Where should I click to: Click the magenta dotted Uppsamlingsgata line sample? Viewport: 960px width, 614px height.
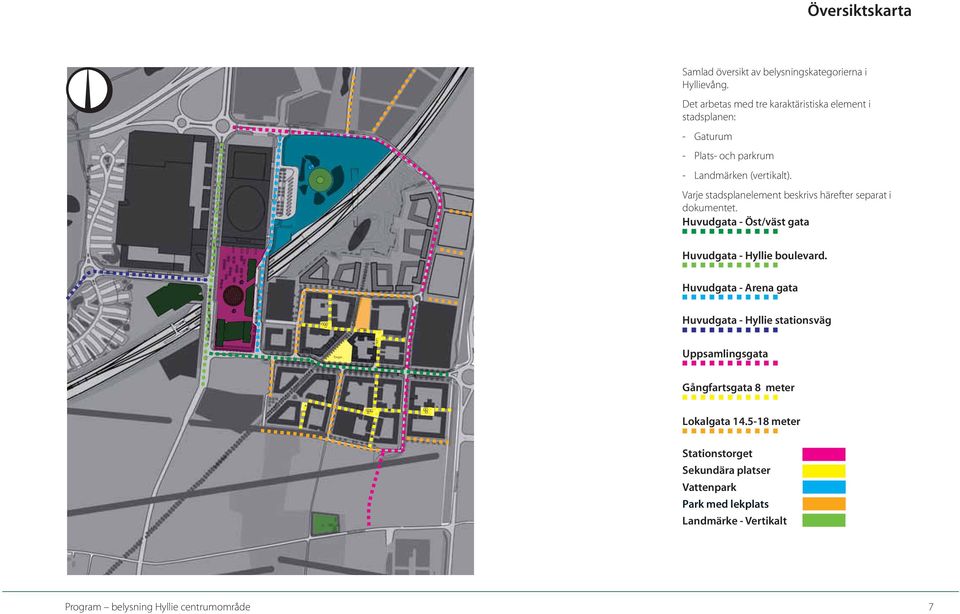730,363
